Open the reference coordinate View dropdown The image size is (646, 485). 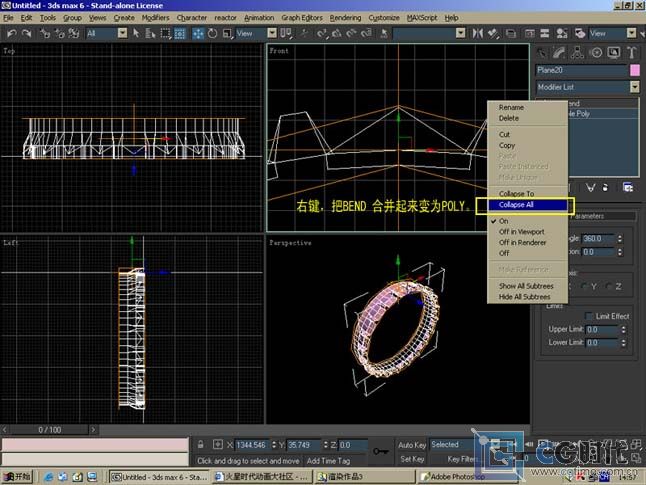272,33
